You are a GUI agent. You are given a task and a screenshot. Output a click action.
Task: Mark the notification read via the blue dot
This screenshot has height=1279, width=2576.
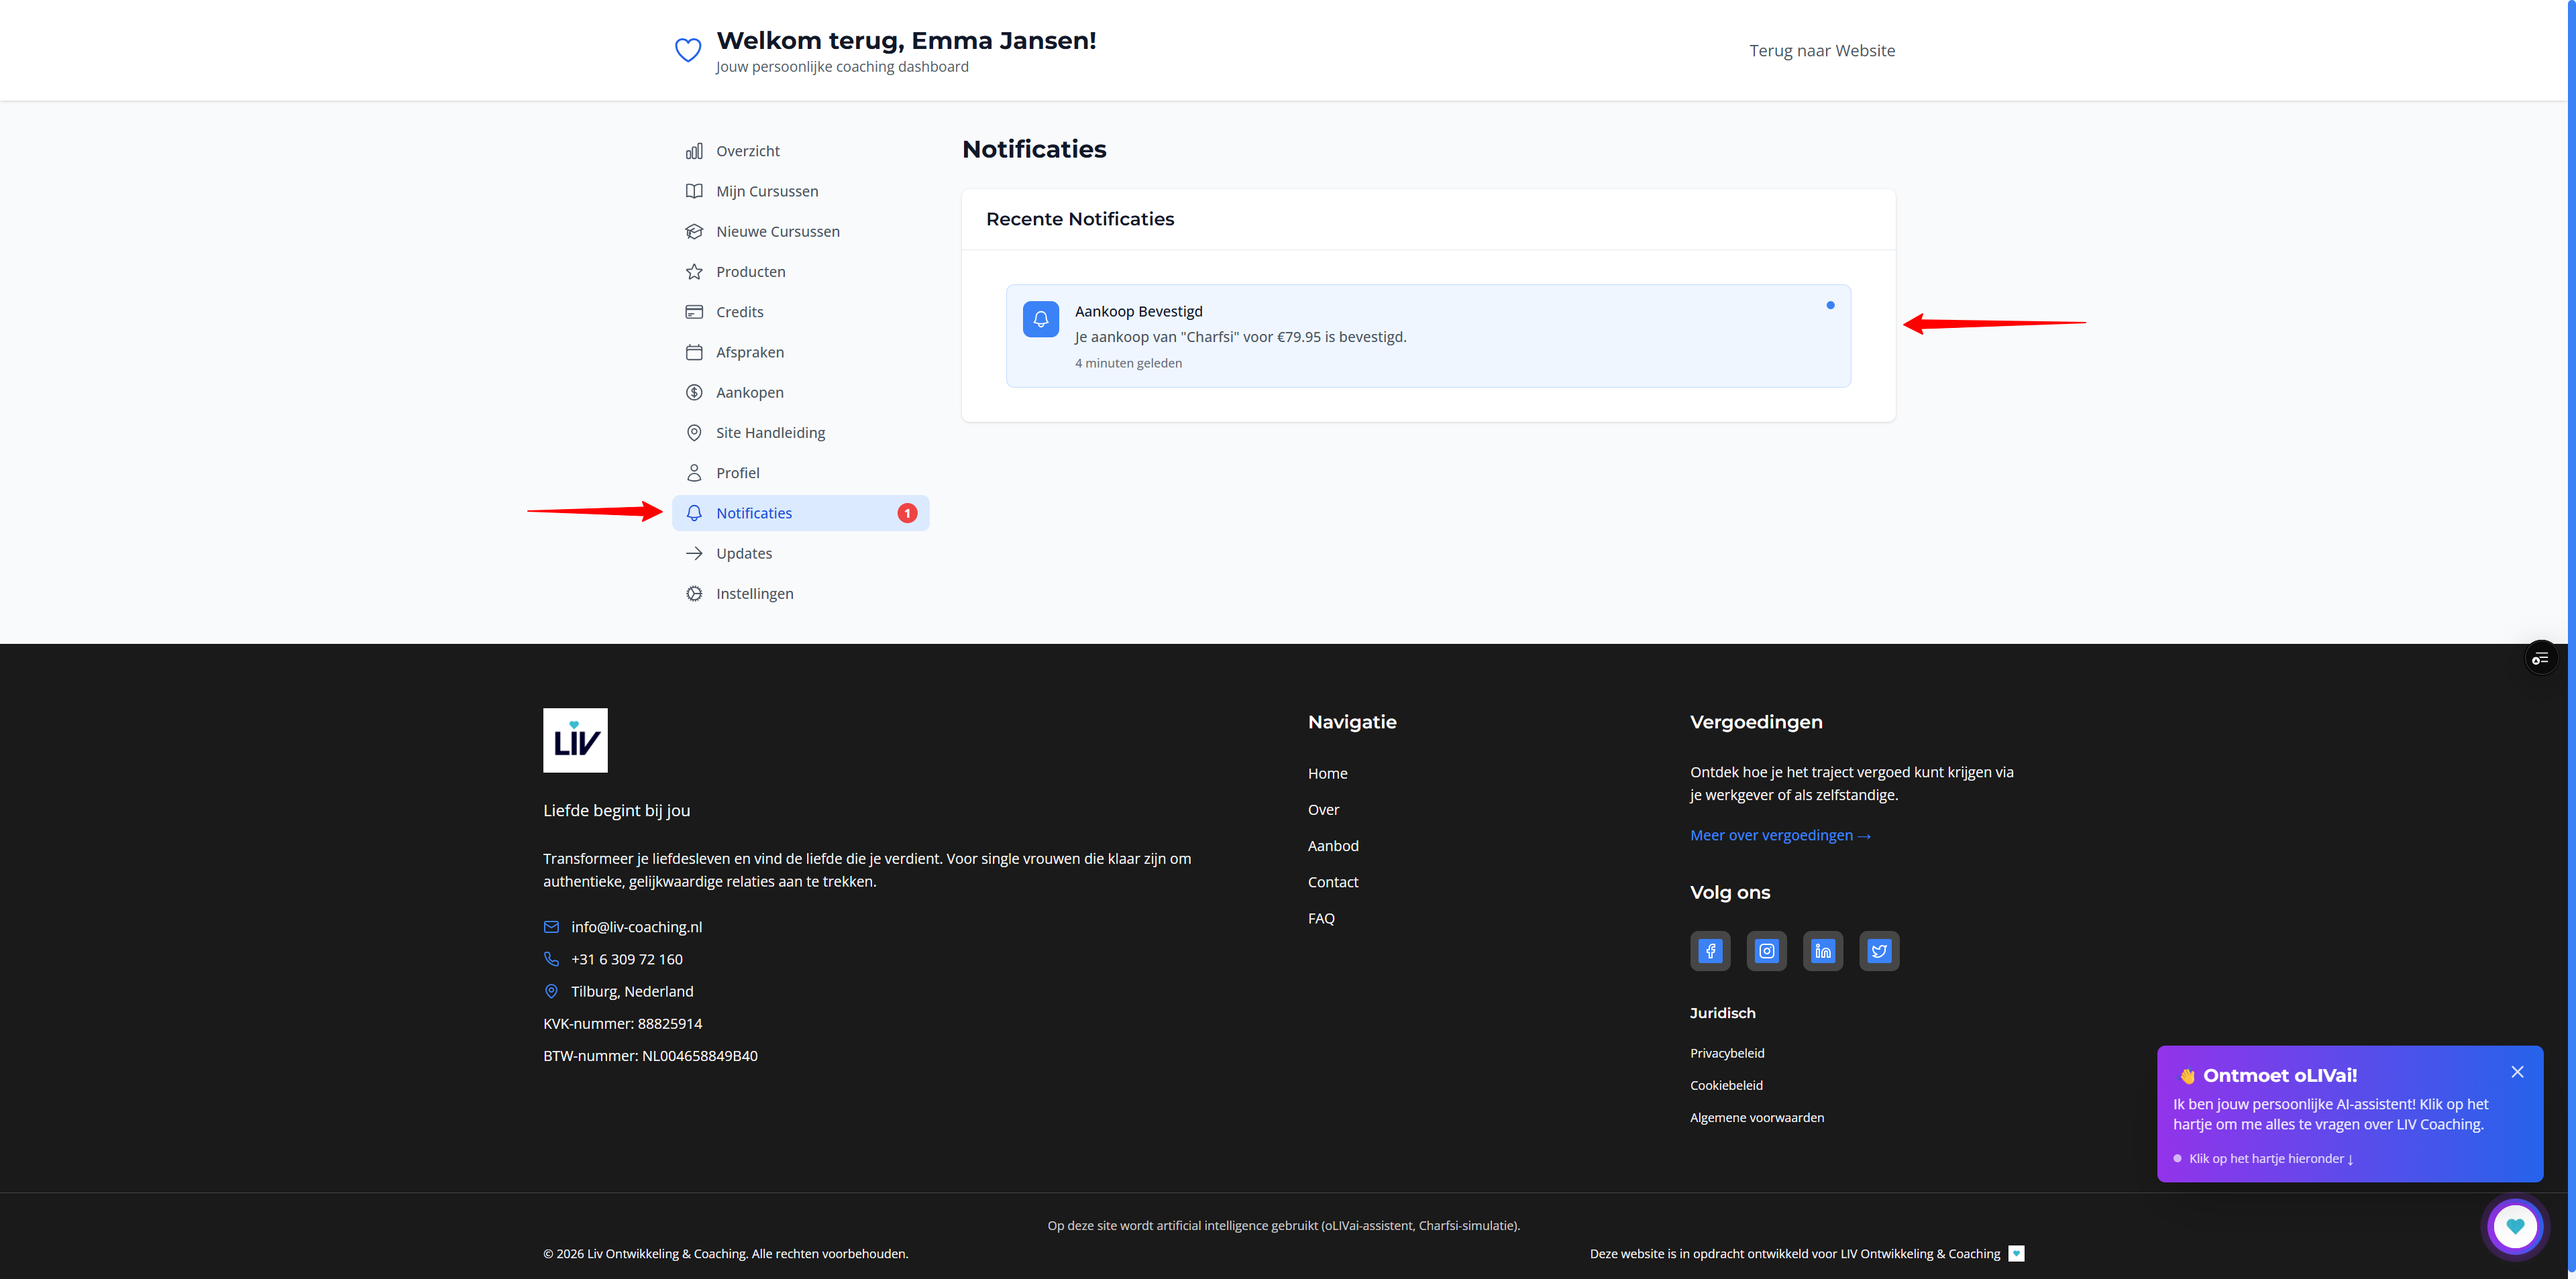1830,305
